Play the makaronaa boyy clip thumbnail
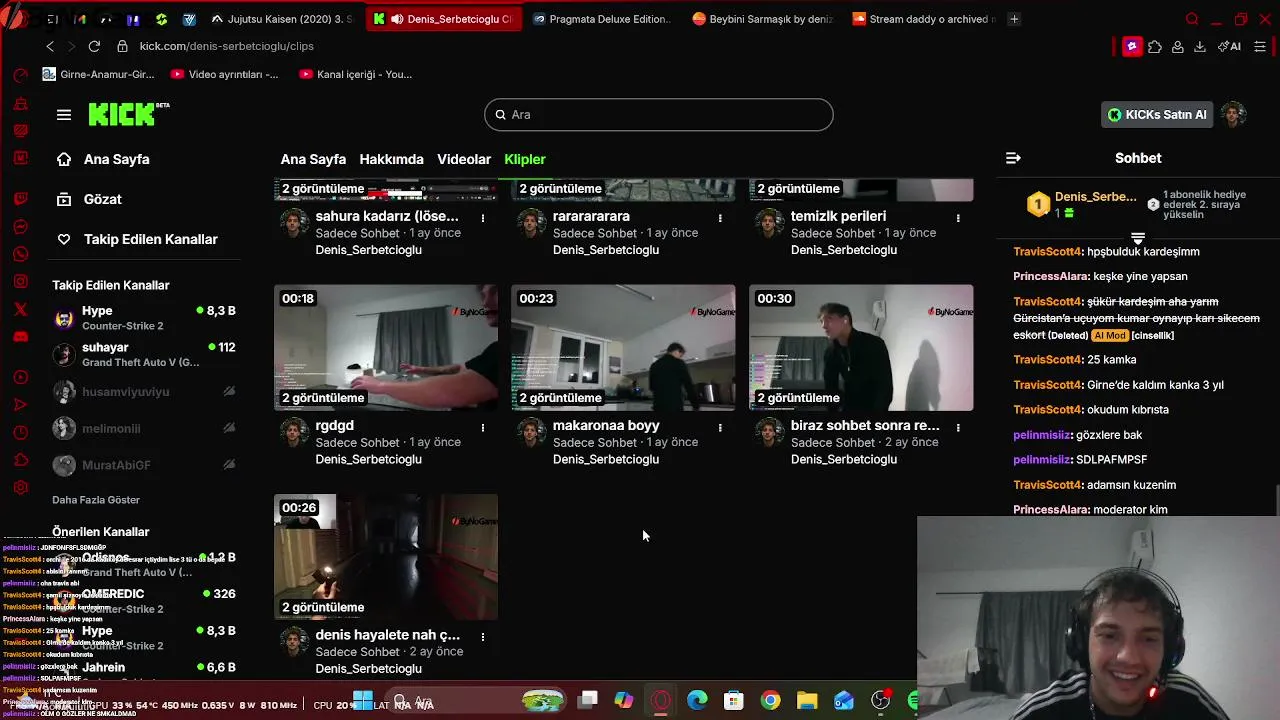The width and height of the screenshot is (1280, 720). click(x=623, y=347)
